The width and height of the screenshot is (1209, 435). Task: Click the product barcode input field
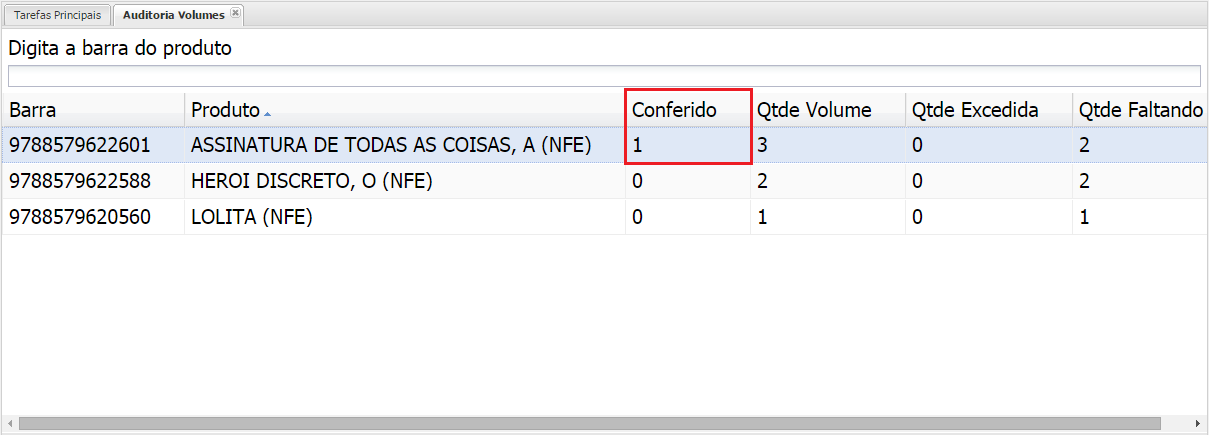tap(604, 77)
